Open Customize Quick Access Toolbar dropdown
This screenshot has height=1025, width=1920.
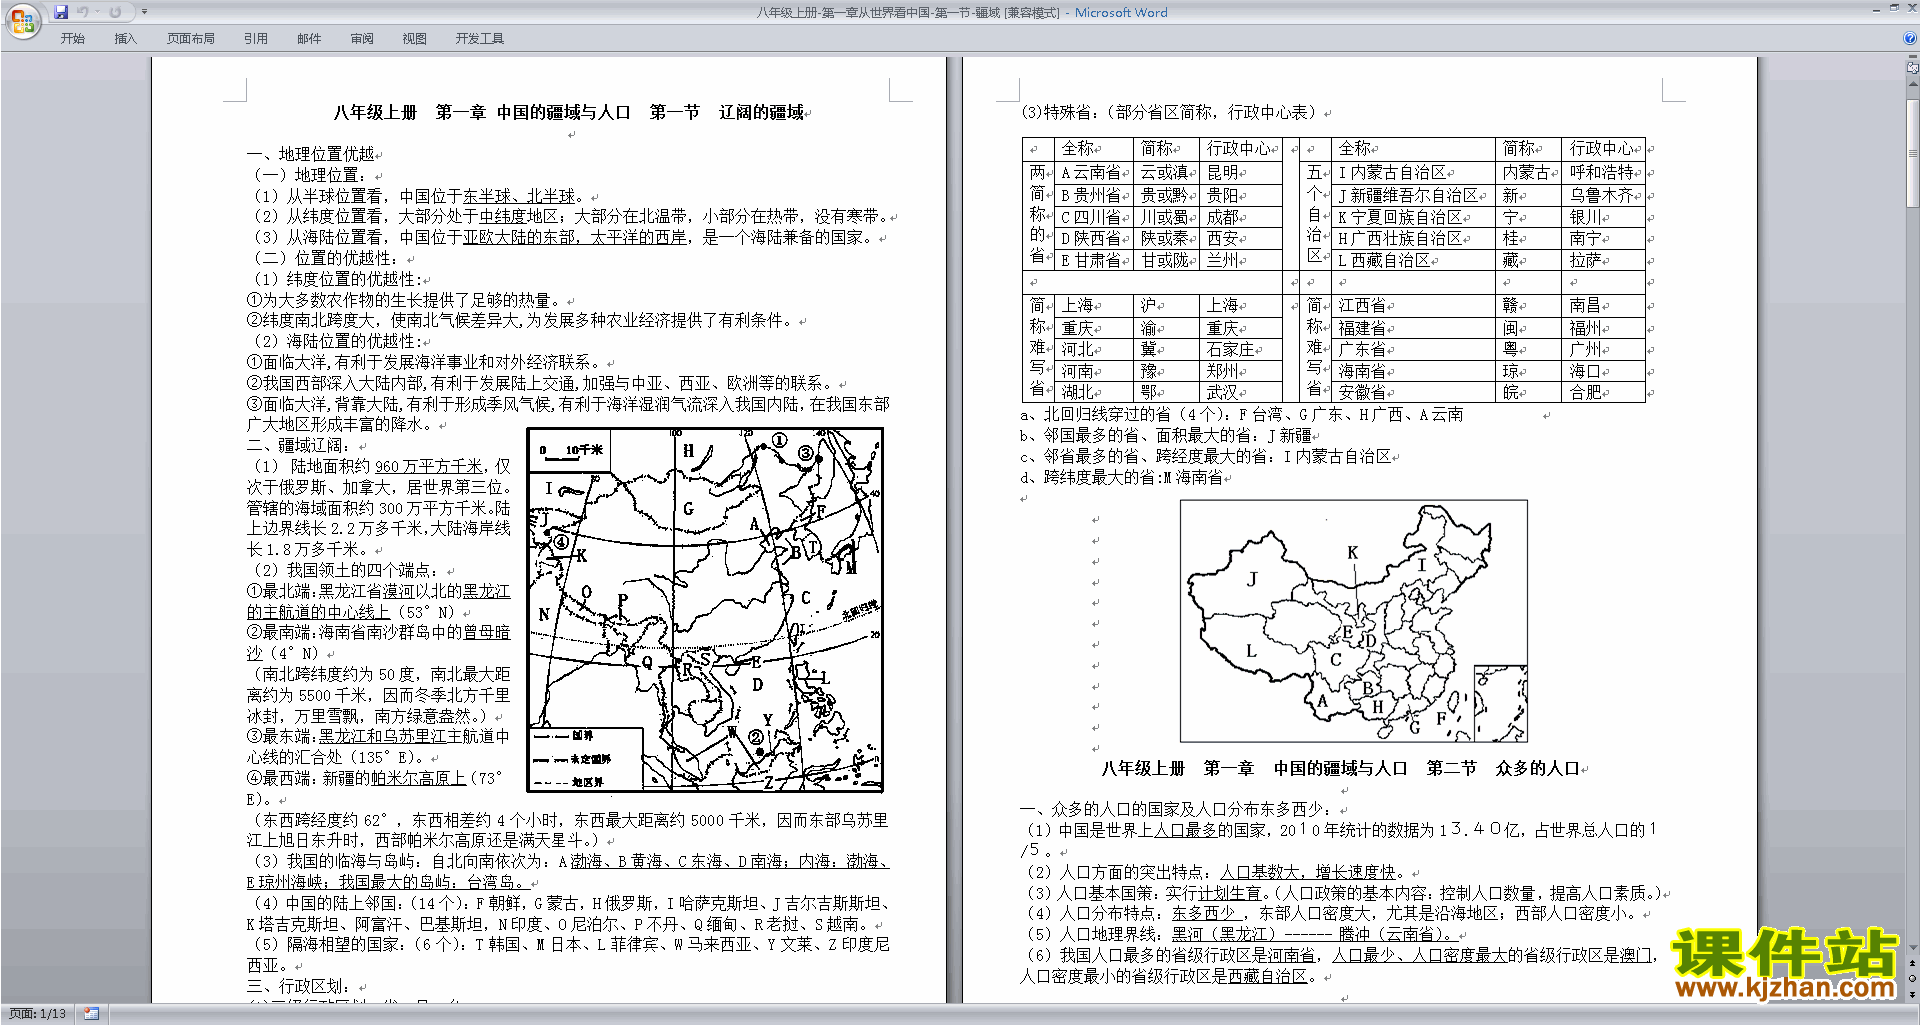[x=144, y=12]
